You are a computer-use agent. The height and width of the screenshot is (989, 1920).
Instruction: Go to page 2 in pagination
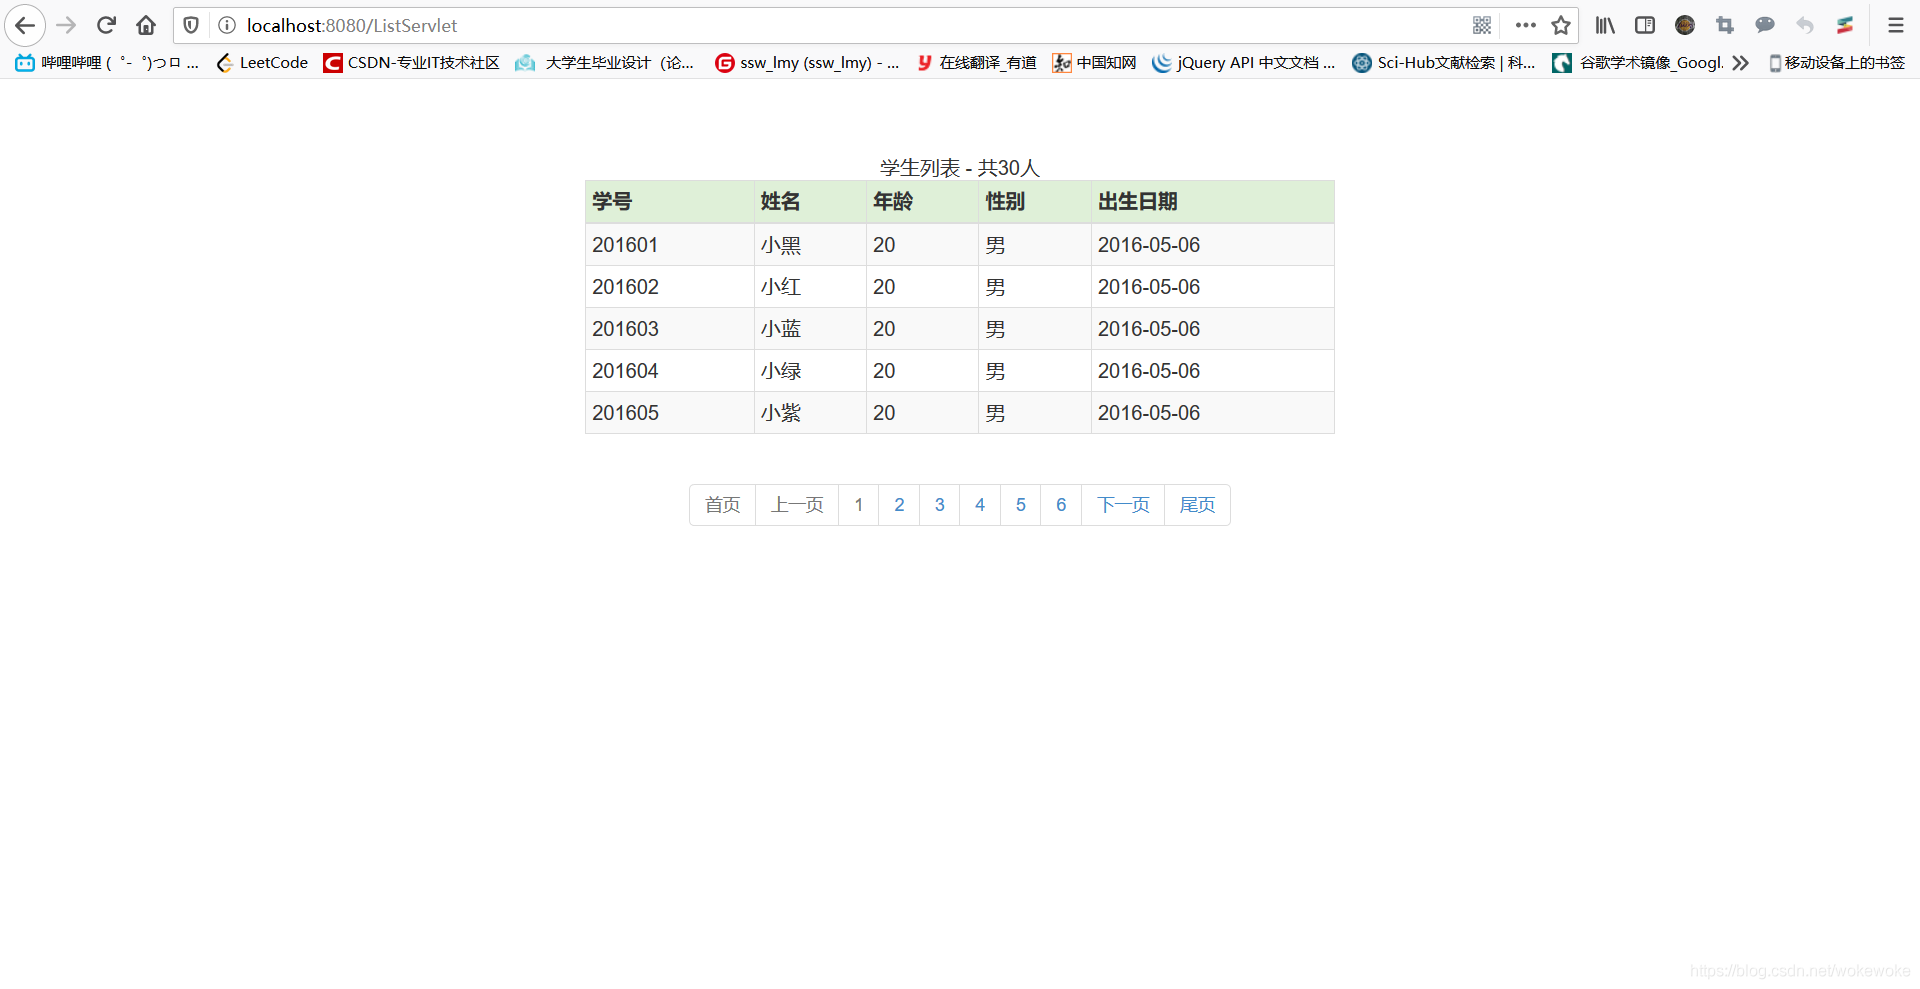(899, 505)
